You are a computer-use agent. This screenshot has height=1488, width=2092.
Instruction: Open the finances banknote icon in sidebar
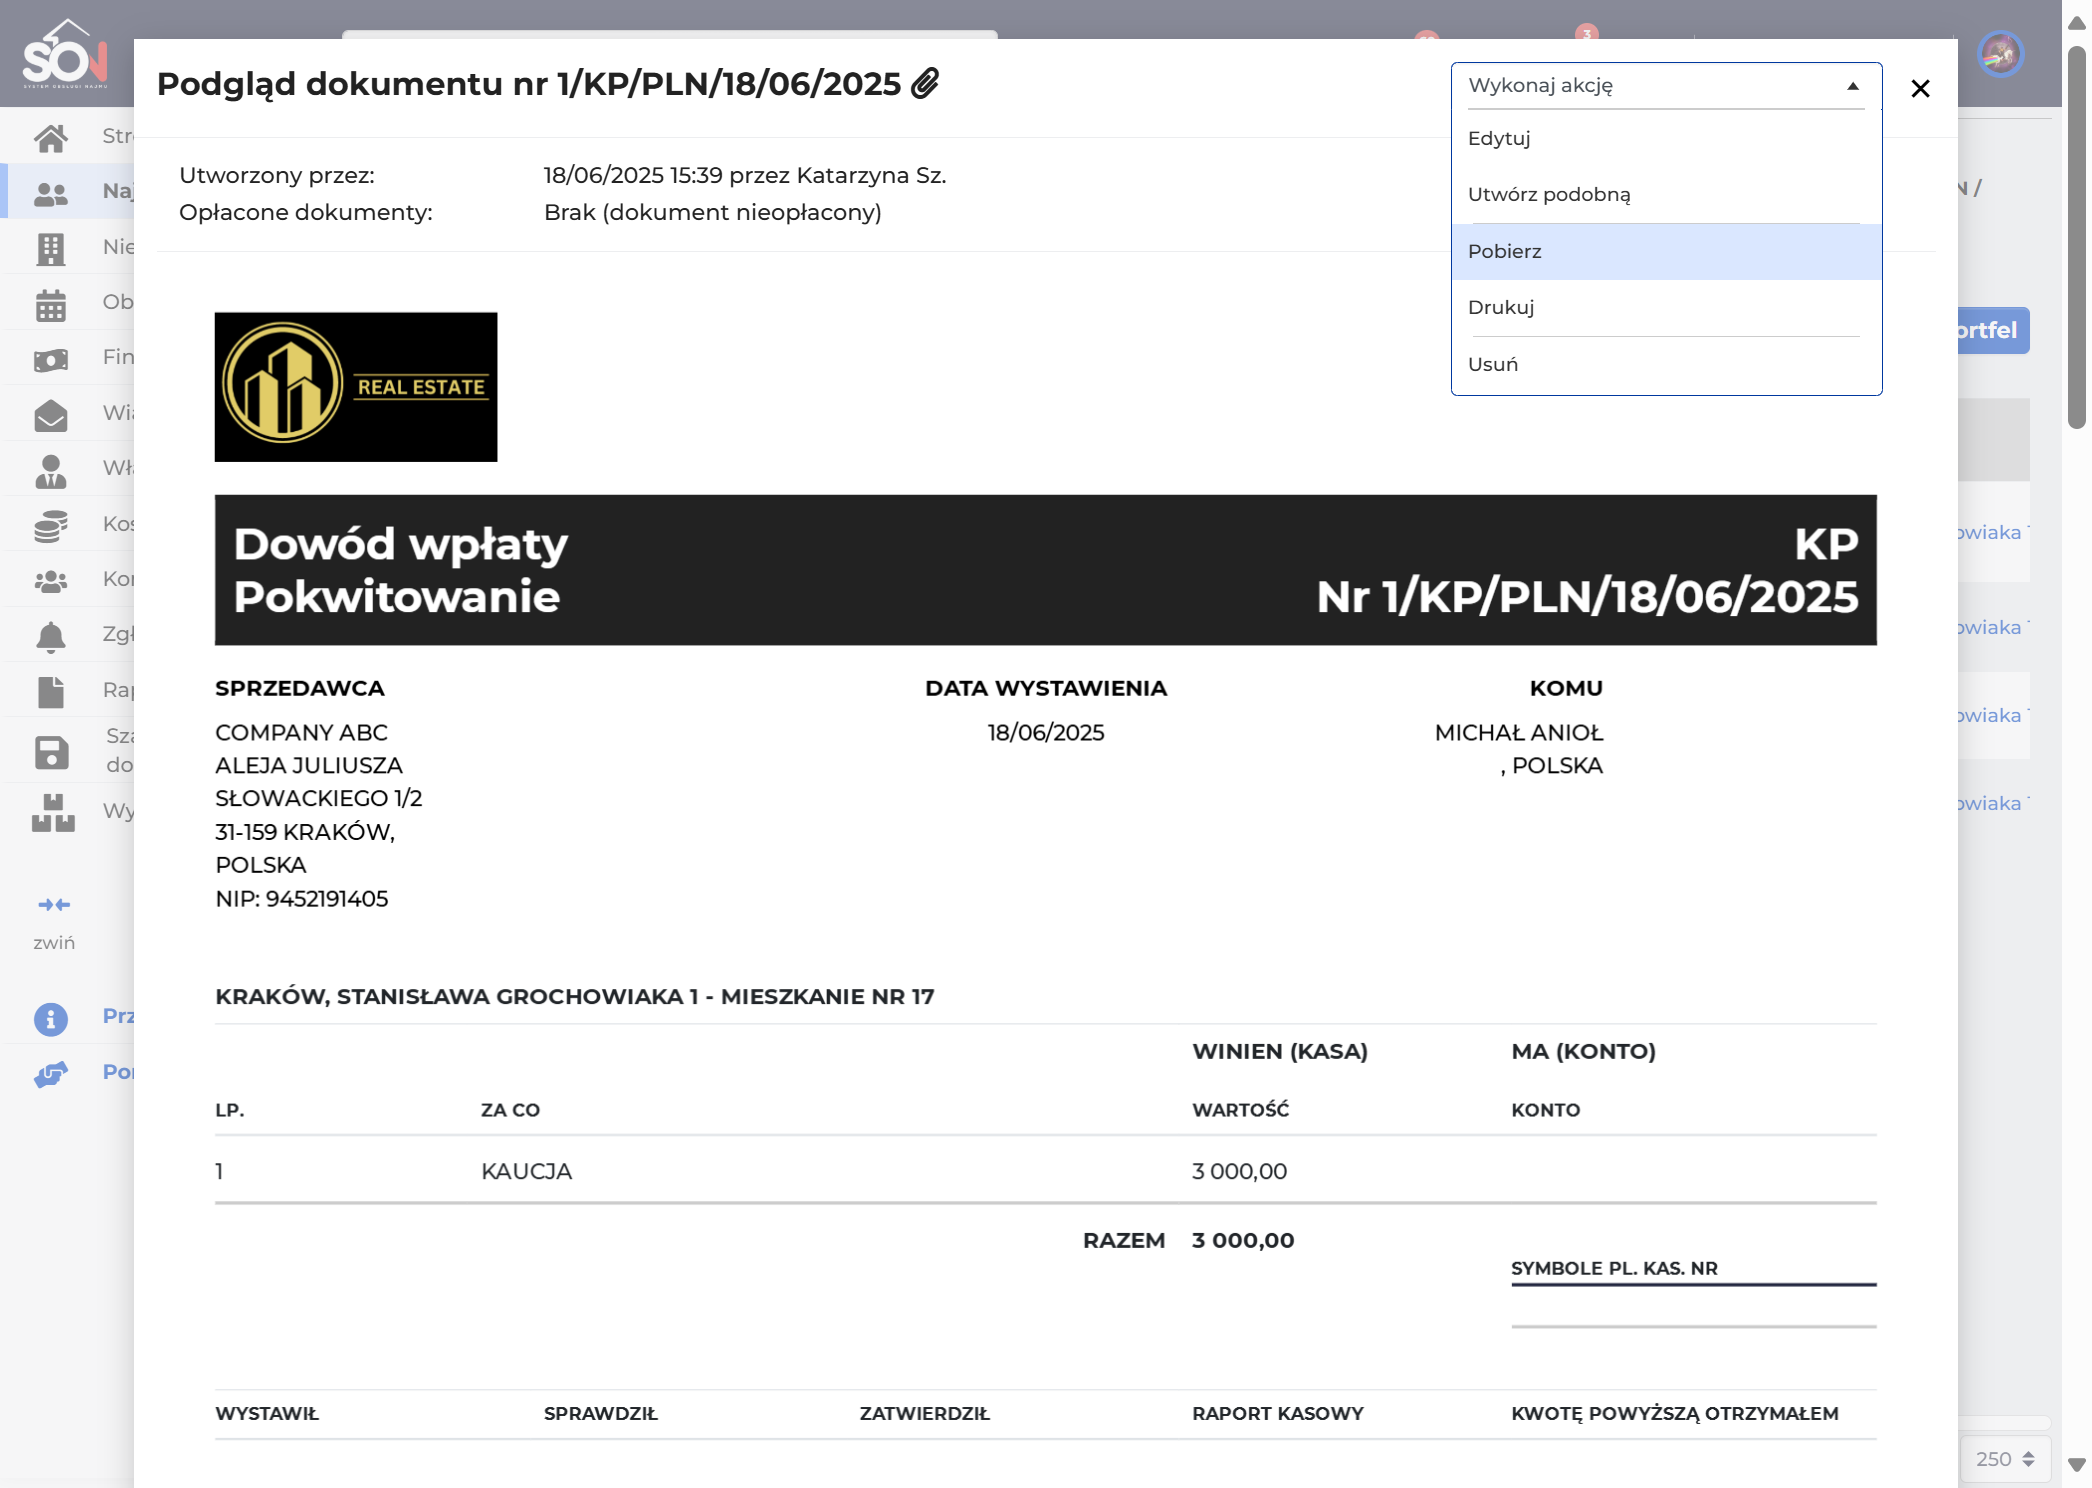coord(51,359)
